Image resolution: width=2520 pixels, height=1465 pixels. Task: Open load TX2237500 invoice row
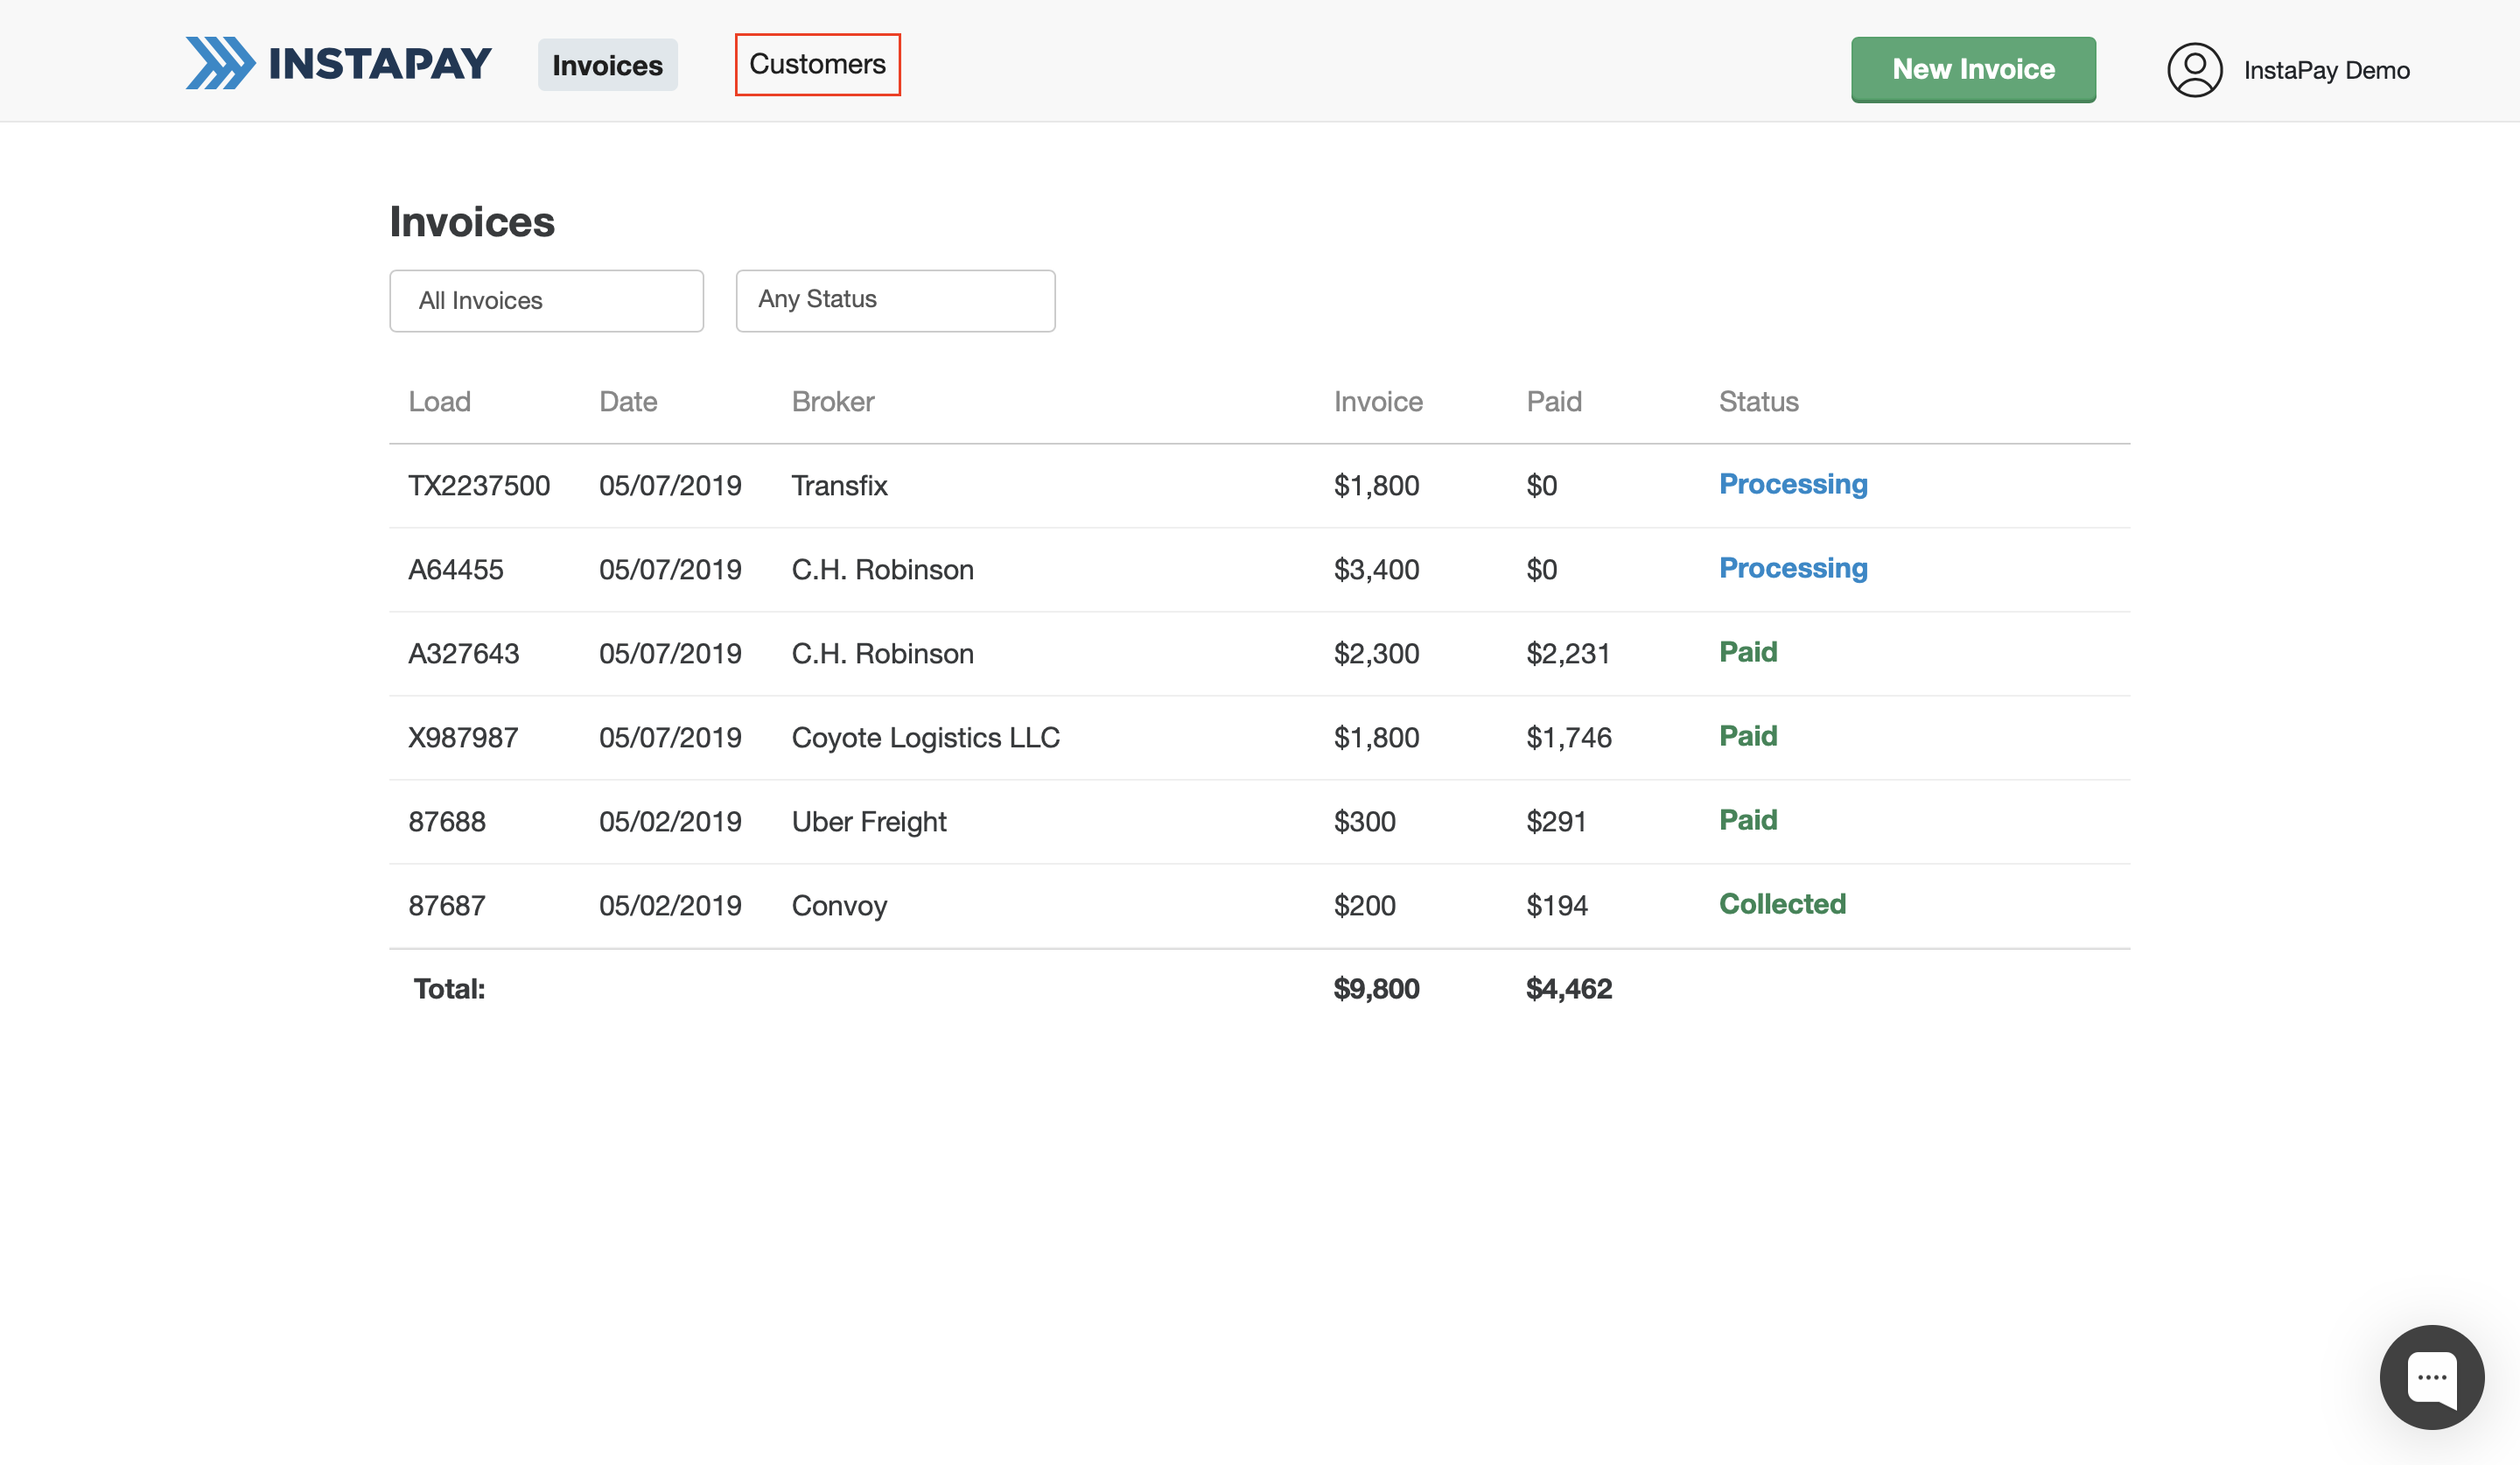click(x=1259, y=485)
